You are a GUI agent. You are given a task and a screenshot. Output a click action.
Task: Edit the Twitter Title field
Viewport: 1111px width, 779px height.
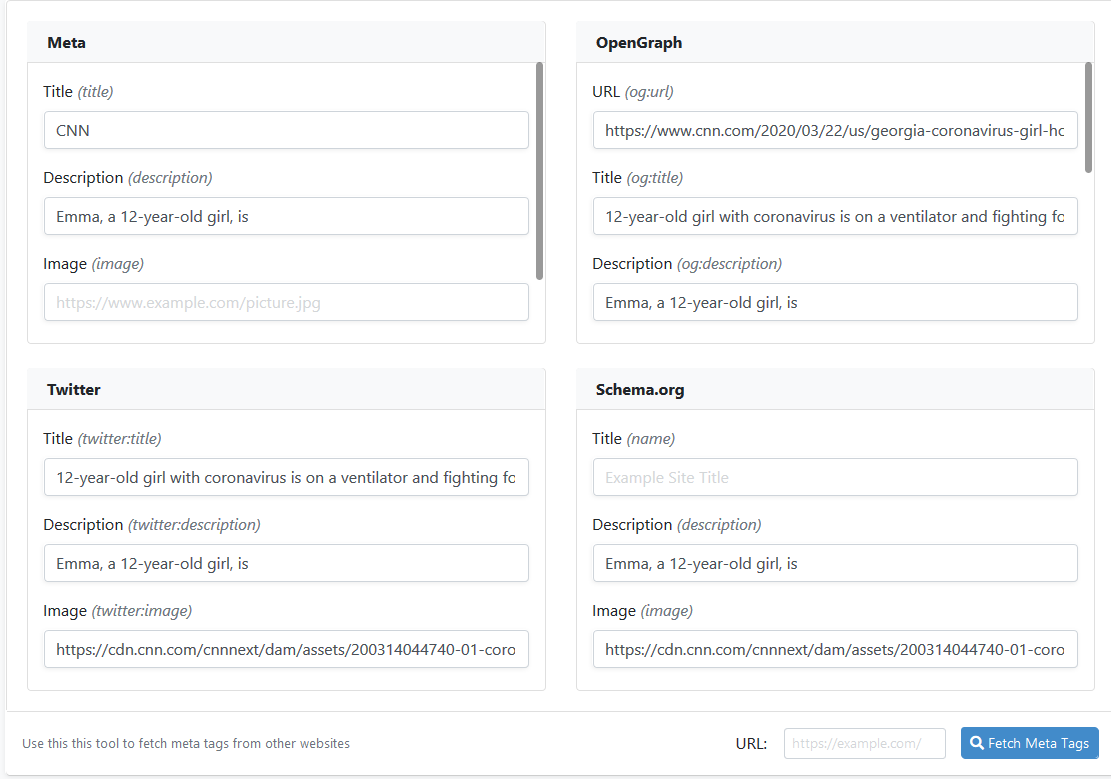tap(286, 477)
